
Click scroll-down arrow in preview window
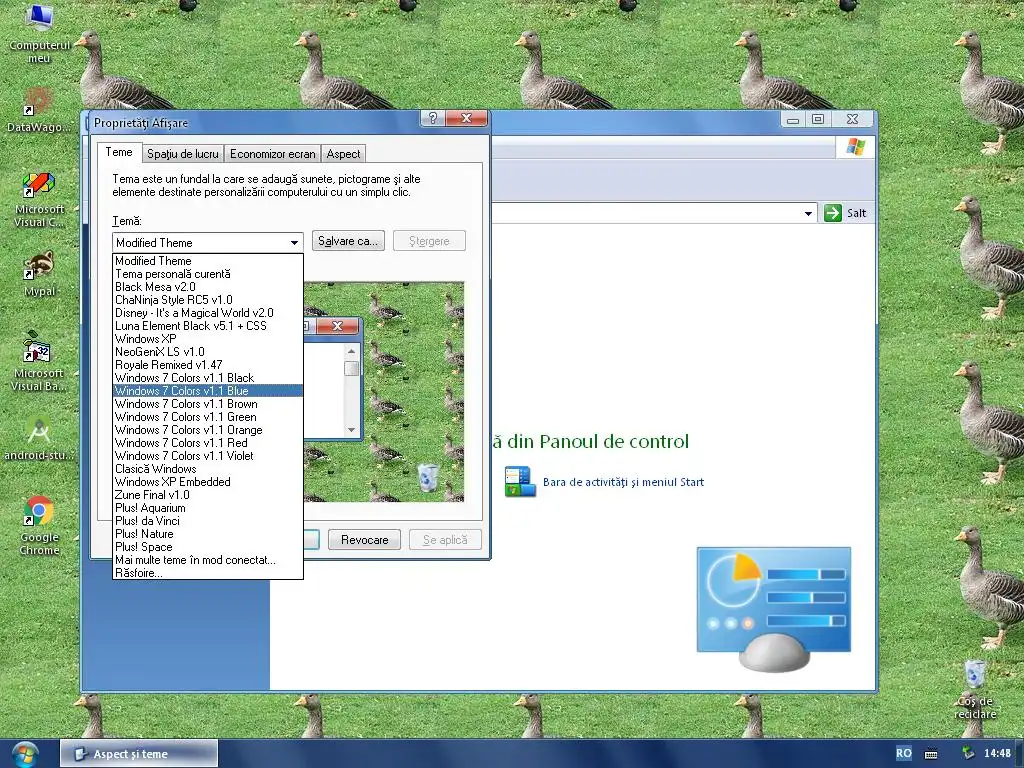[x=351, y=430]
